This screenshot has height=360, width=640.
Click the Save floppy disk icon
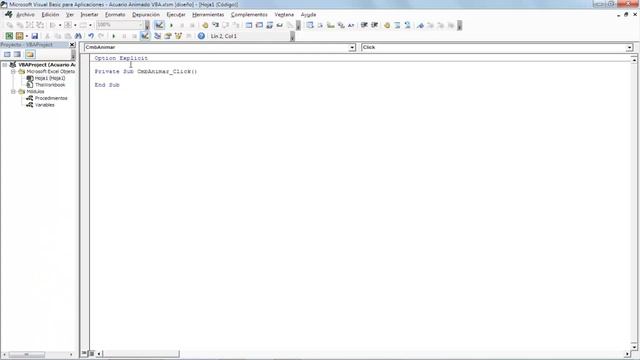[x=35, y=36]
